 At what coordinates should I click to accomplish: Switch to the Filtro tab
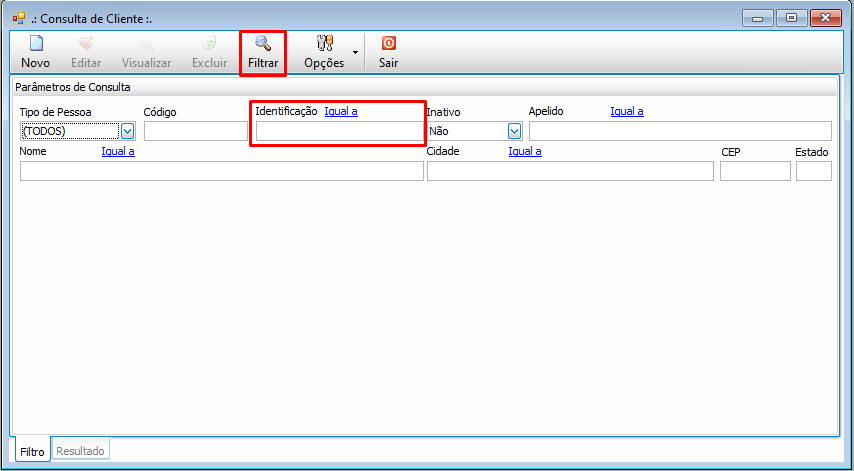click(33, 451)
